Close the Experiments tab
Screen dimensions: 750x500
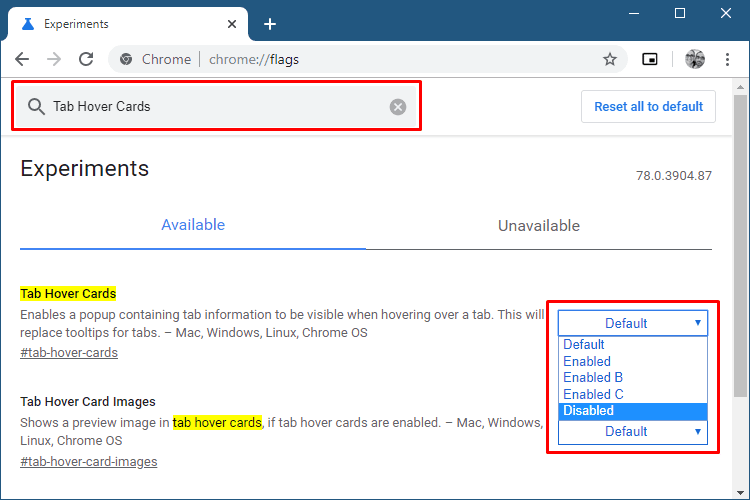pos(232,24)
